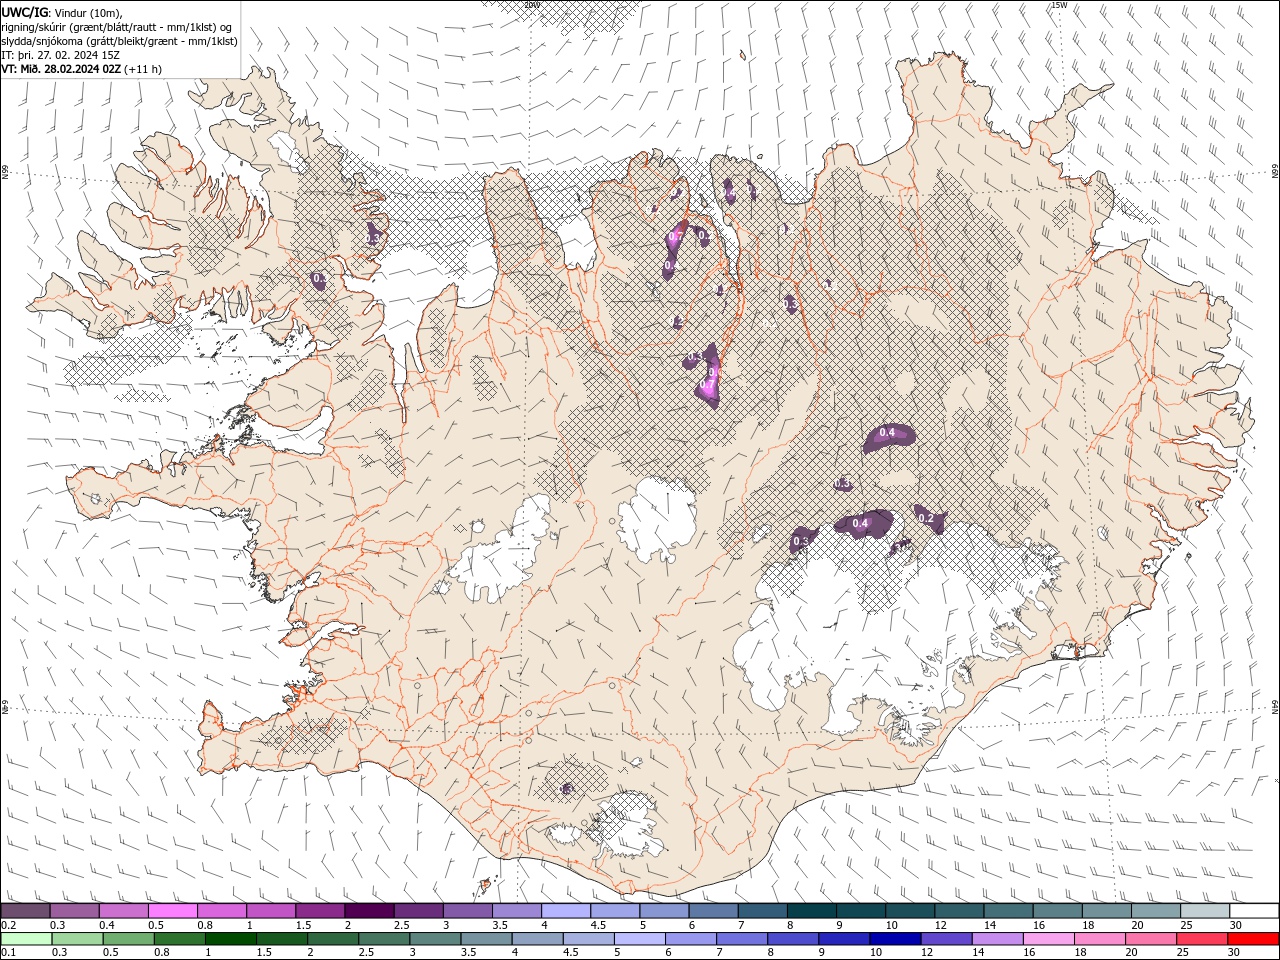The width and height of the screenshot is (1280, 960).
Task: Select the light grey 25–30 legend swatch
Action: pos(1204,911)
